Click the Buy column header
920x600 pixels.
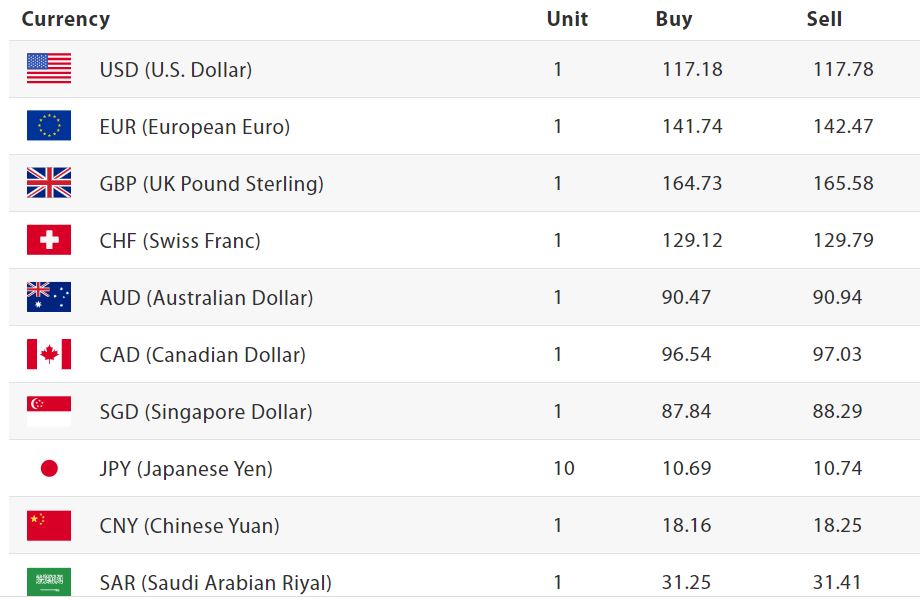[674, 19]
